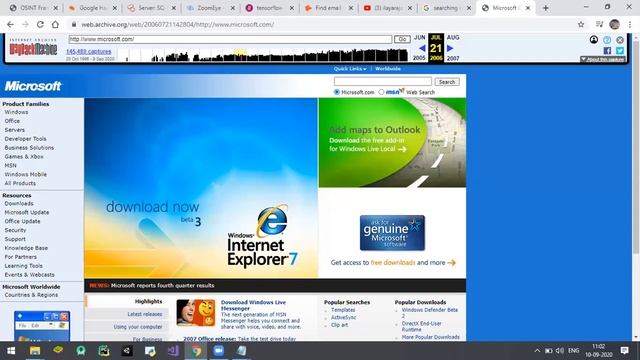640x360 pixels.
Task: Open Wayback Machine help icon
Action: [x=607, y=40]
